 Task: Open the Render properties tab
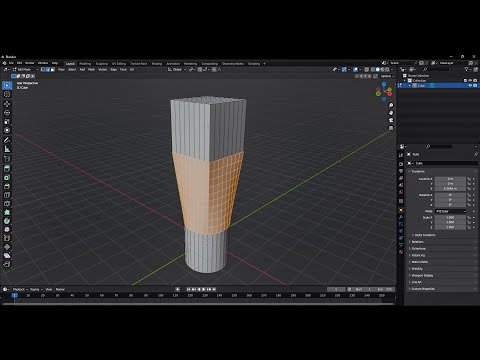[401, 164]
